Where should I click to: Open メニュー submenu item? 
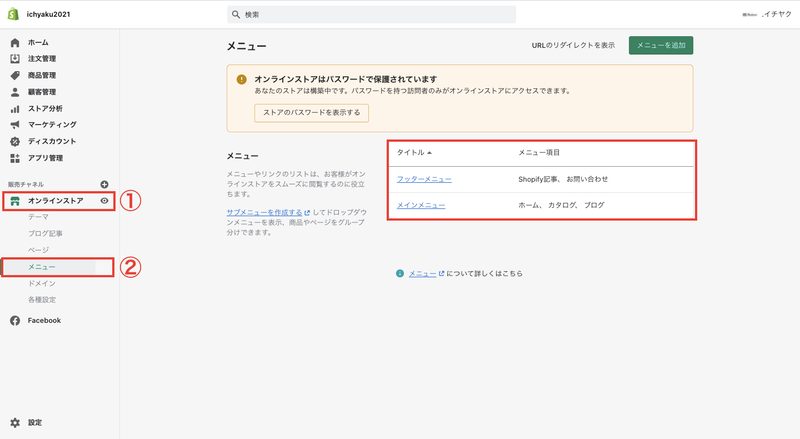42,267
